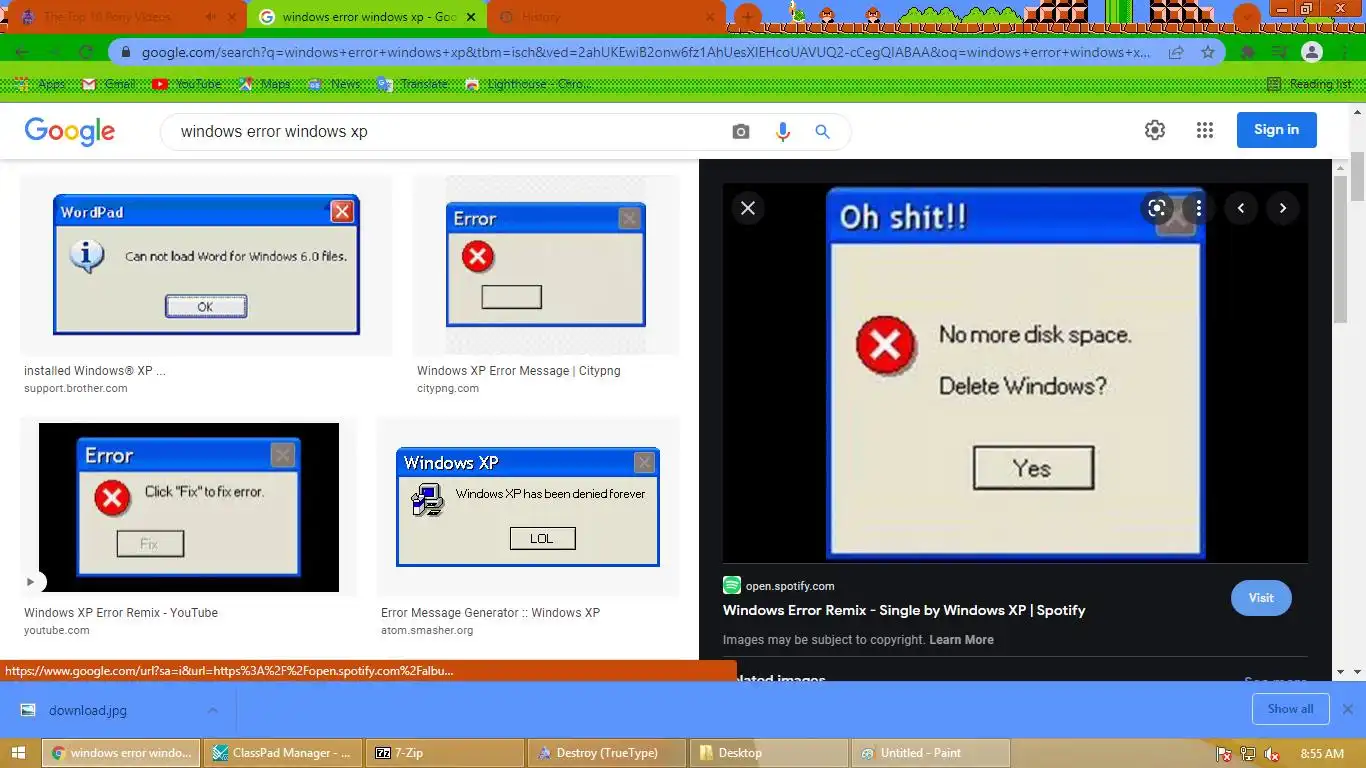This screenshot has height=768, width=1366.
Task: Open Google apps grid
Action: [1205, 130]
